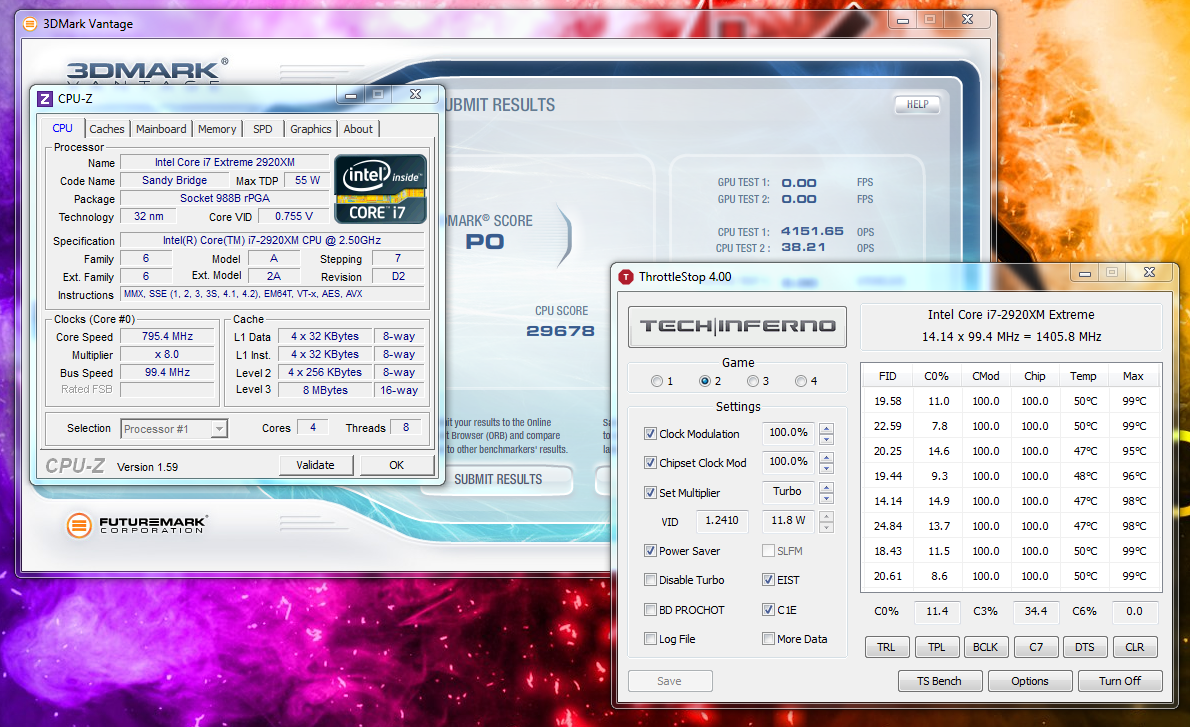Toggle the Chipset Clock Mod checkbox
Screen dimensions: 1190x727
click(650, 462)
